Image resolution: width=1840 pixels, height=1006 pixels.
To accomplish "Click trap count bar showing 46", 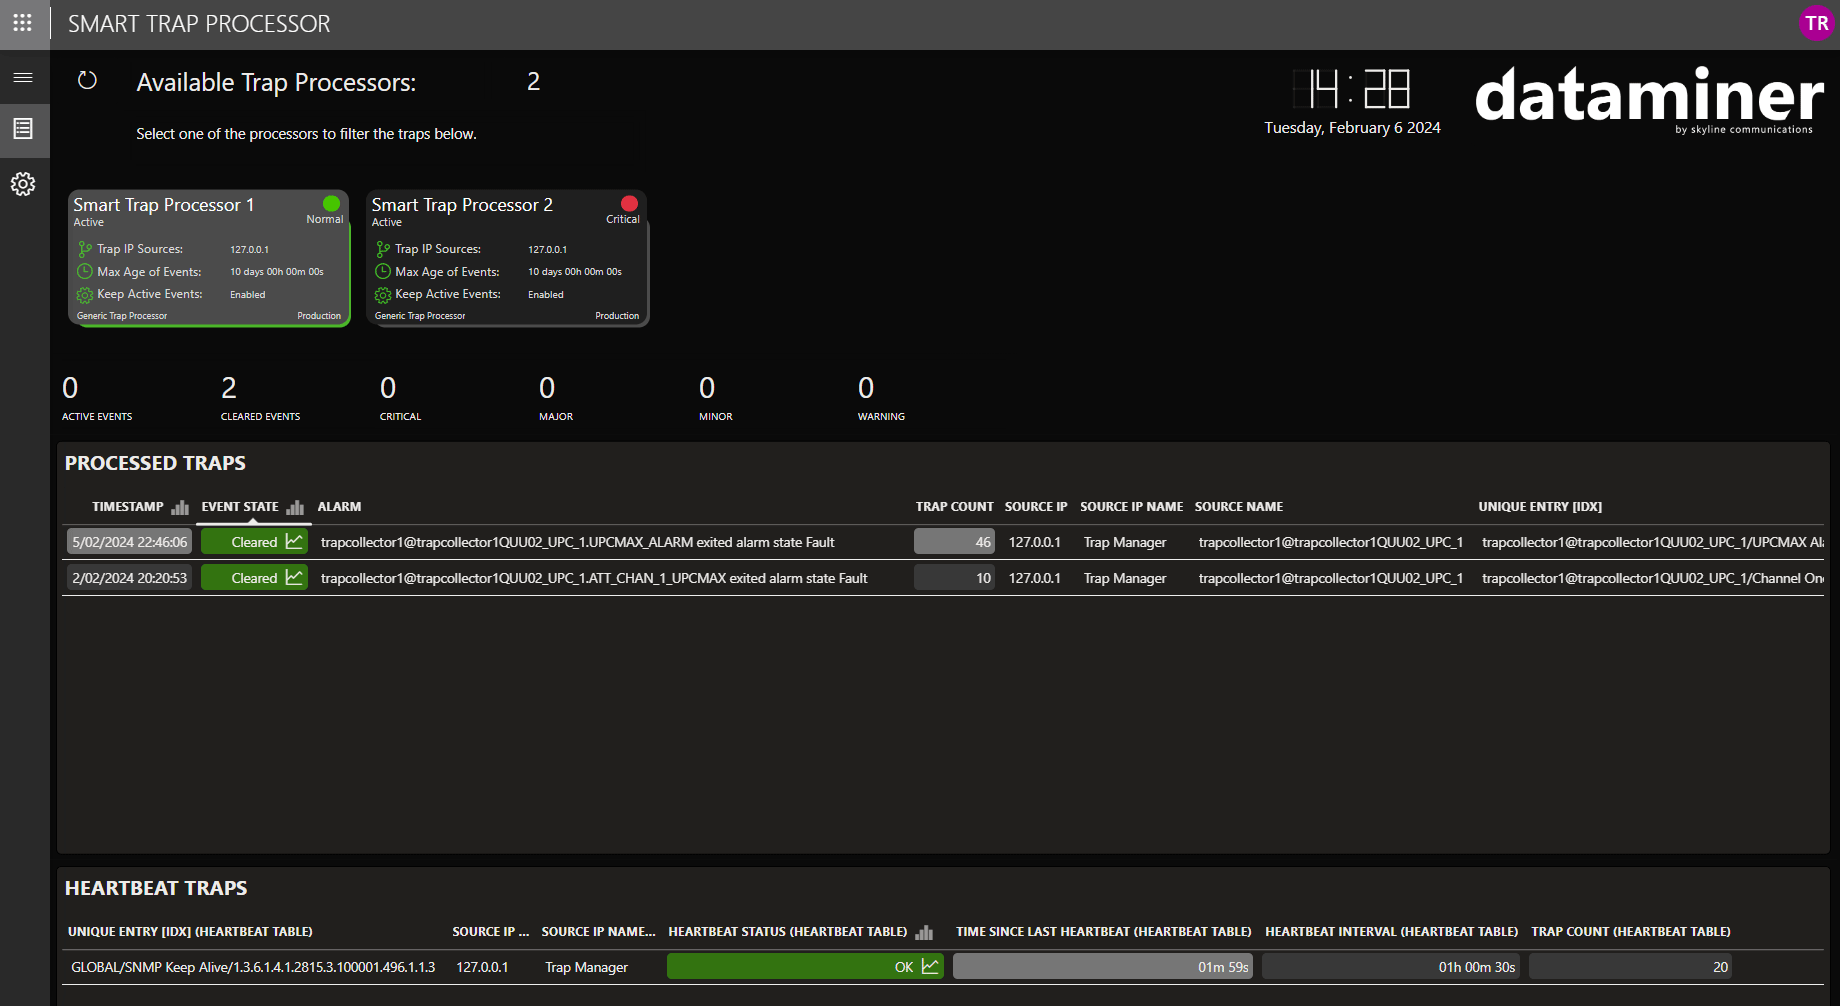I will tap(954, 541).
